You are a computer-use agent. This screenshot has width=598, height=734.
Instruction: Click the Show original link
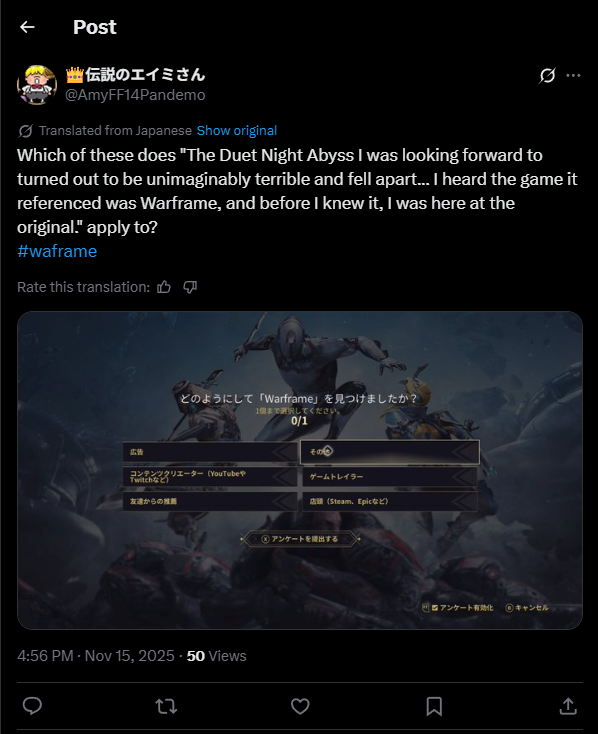pos(236,131)
